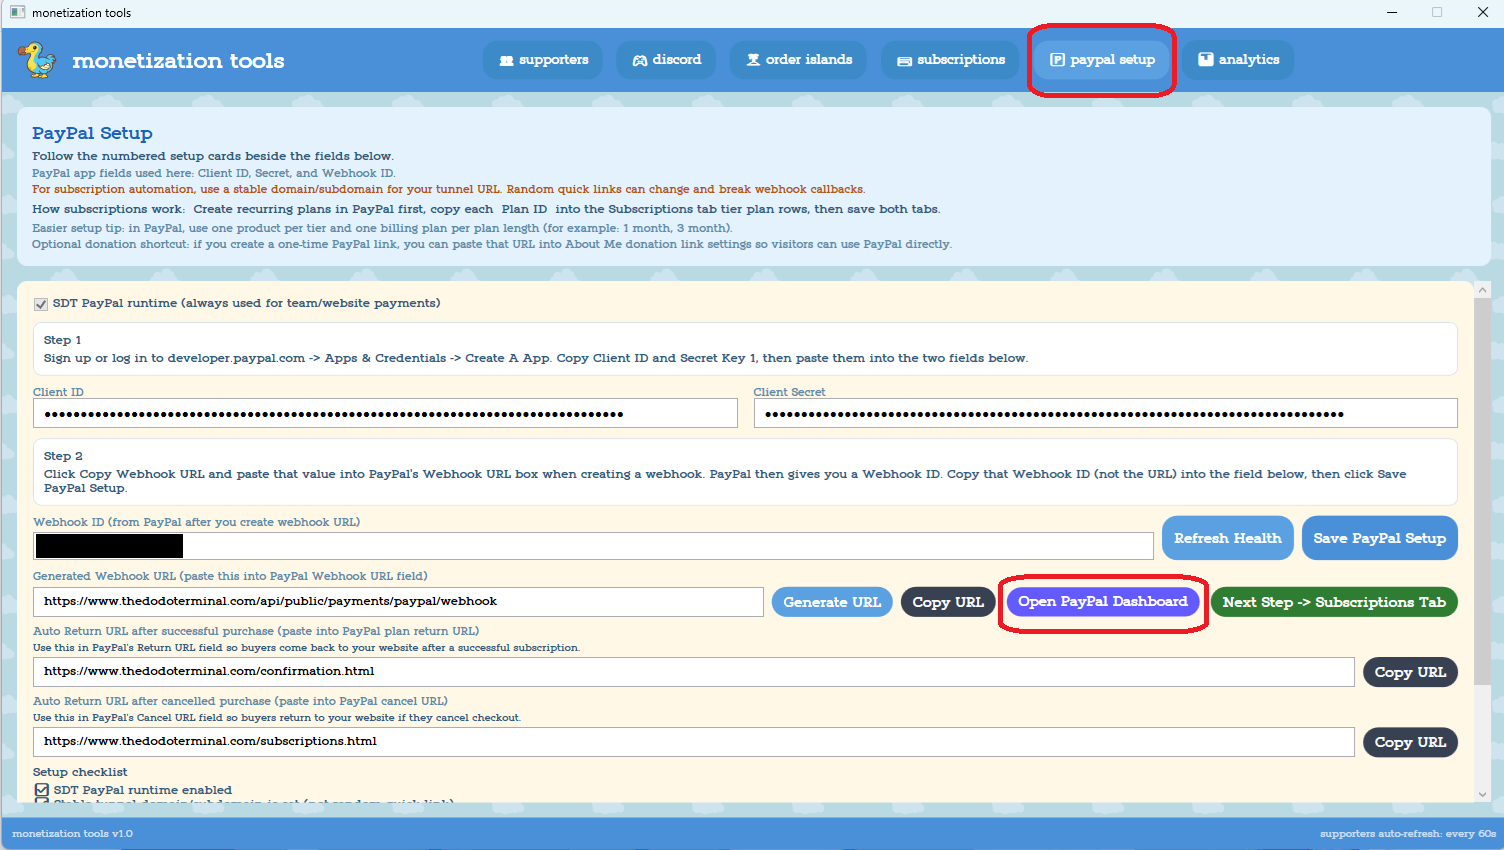1504x850 pixels.
Task: View the analytics tab
Action: coord(1239,60)
